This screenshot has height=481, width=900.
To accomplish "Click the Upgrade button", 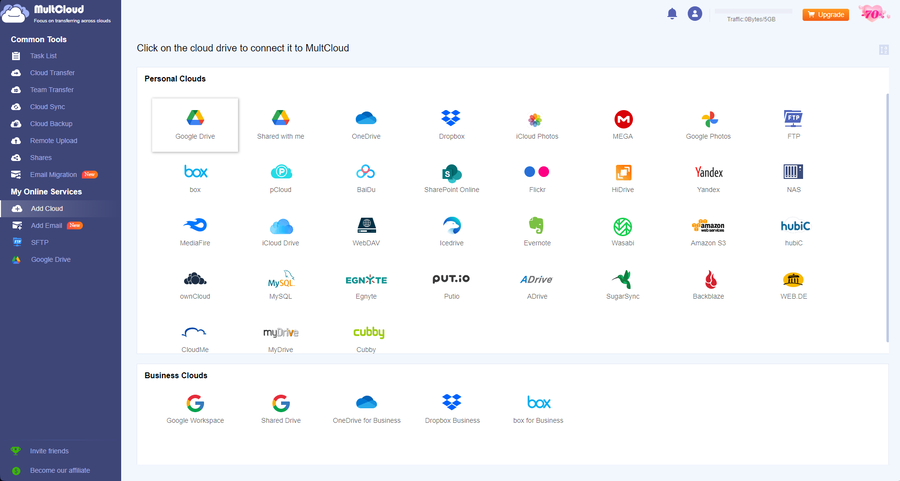I will click(825, 14).
